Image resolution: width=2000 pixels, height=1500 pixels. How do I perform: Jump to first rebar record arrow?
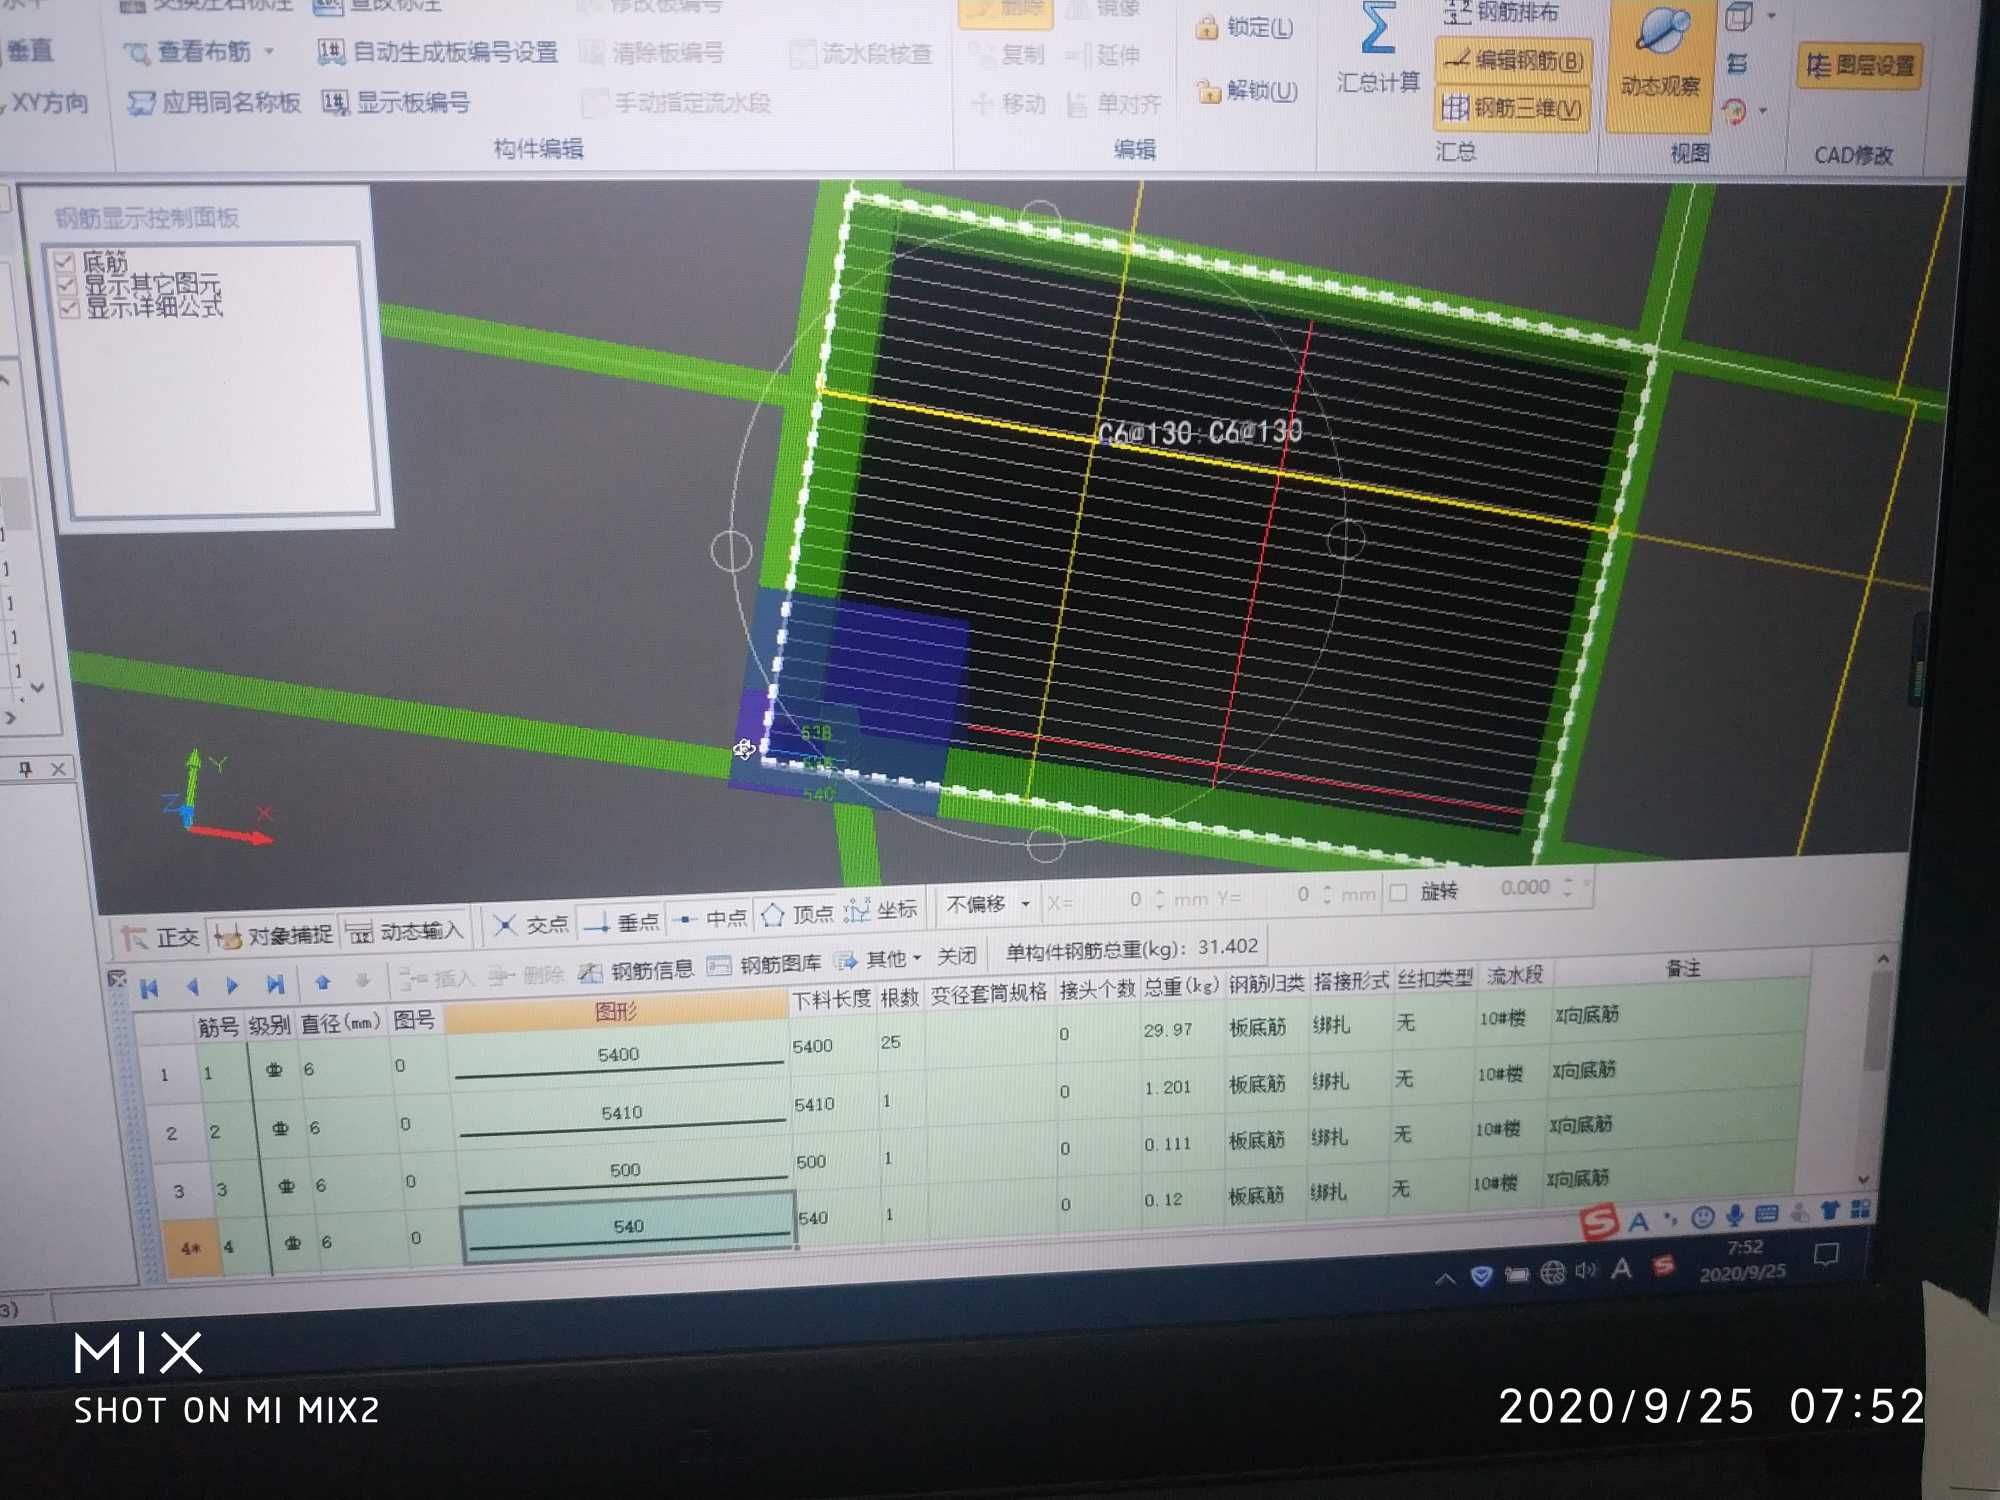click(150, 988)
